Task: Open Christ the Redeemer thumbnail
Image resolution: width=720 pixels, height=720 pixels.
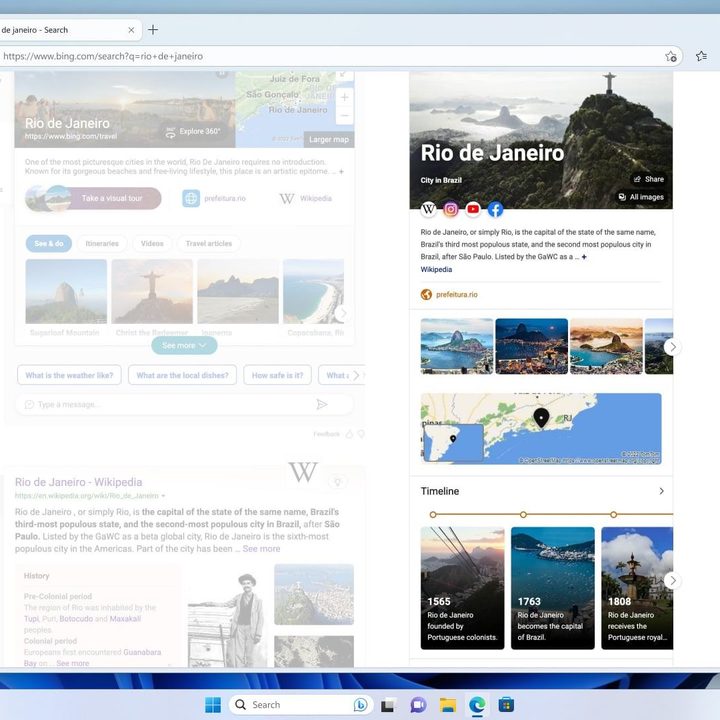Action: pos(152,292)
